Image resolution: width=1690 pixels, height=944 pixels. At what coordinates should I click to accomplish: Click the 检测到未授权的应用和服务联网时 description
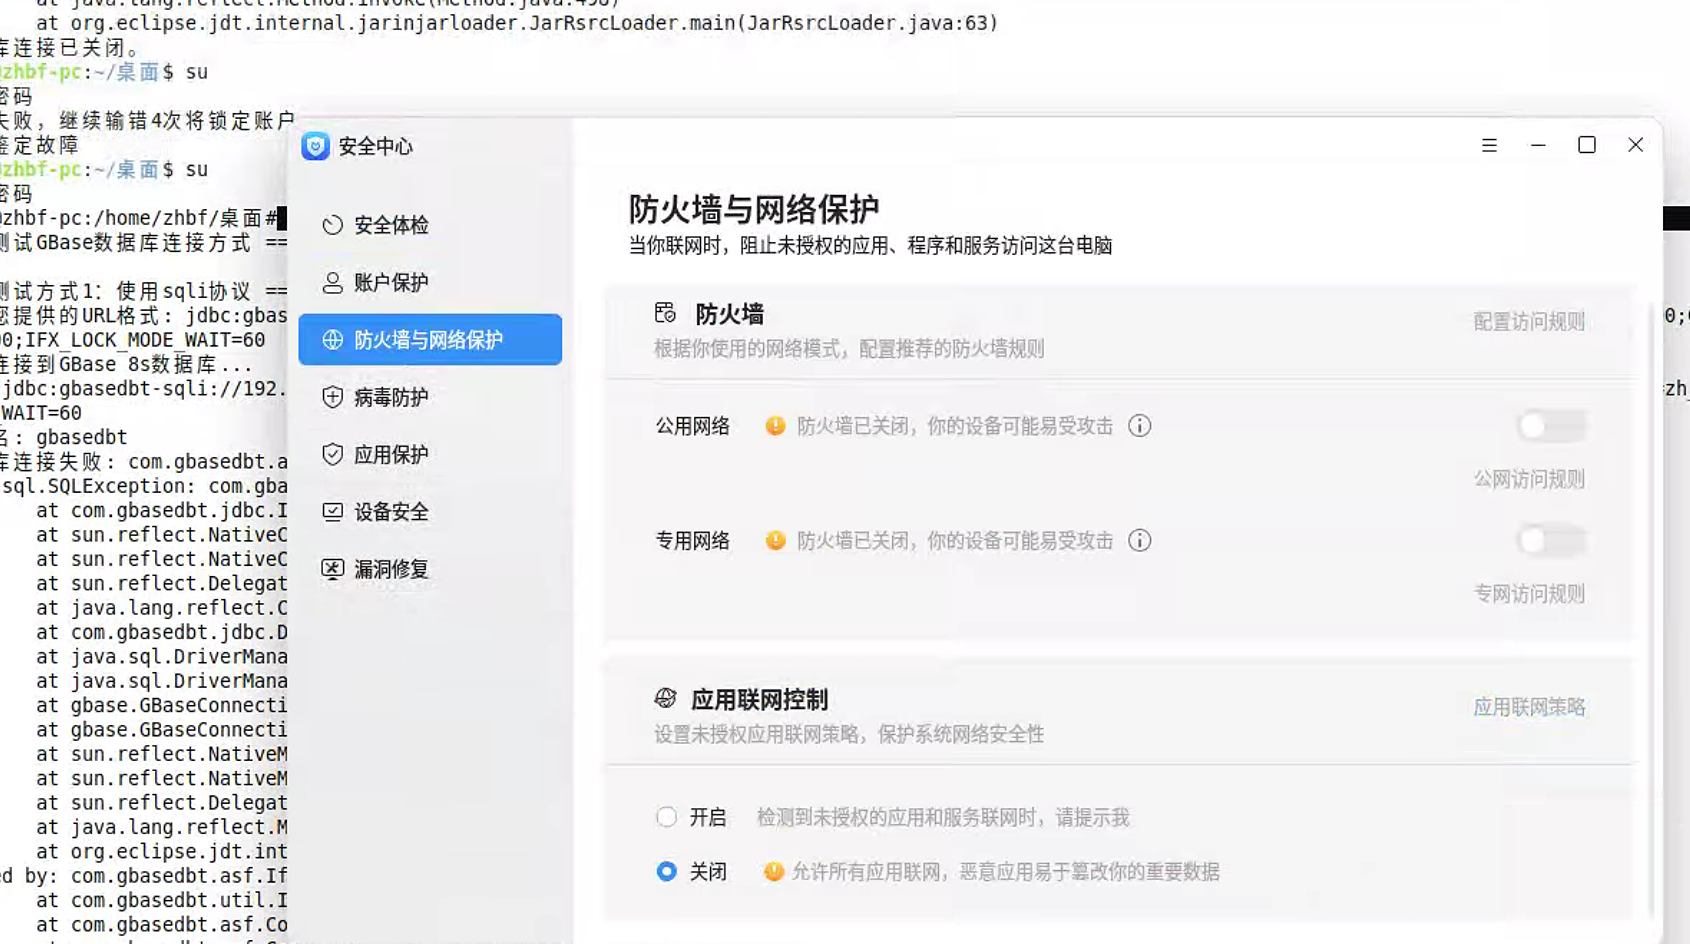(943, 818)
